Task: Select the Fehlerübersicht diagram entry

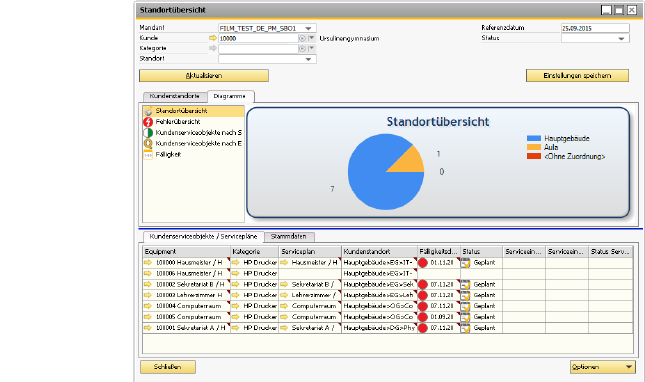Action: [x=193, y=122]
